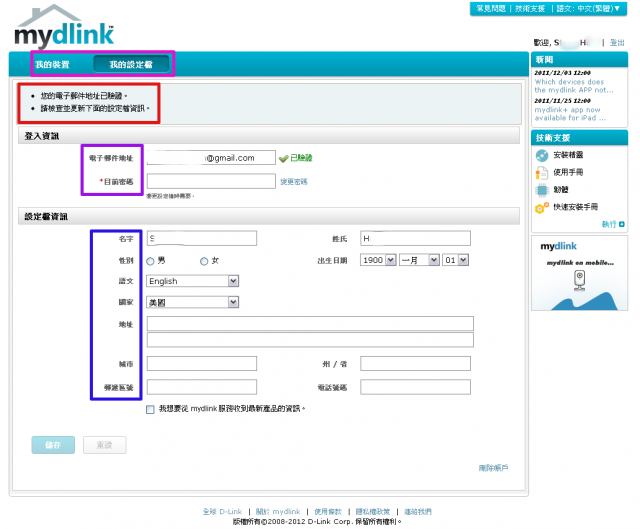Click the second address line field
Image resolution: width=640 pixels, height=529 pixels.
click(x=310, y=340)
